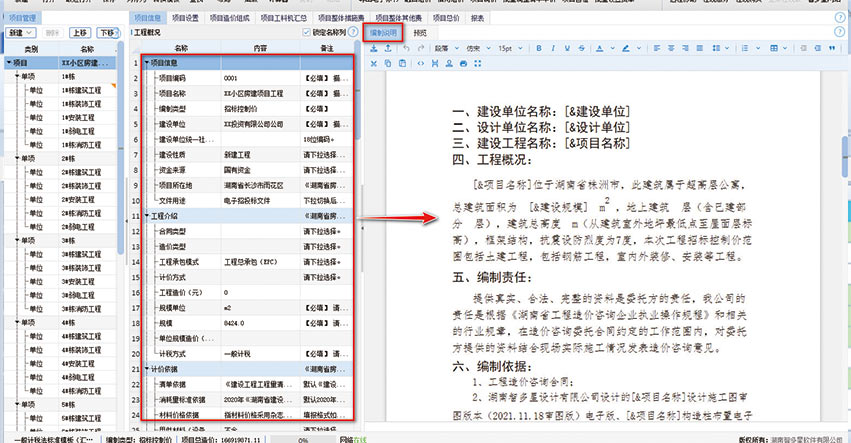The image size is (851, 443).
Task: Select the 1#栋建筑工程 tree item
Action: 81,89
